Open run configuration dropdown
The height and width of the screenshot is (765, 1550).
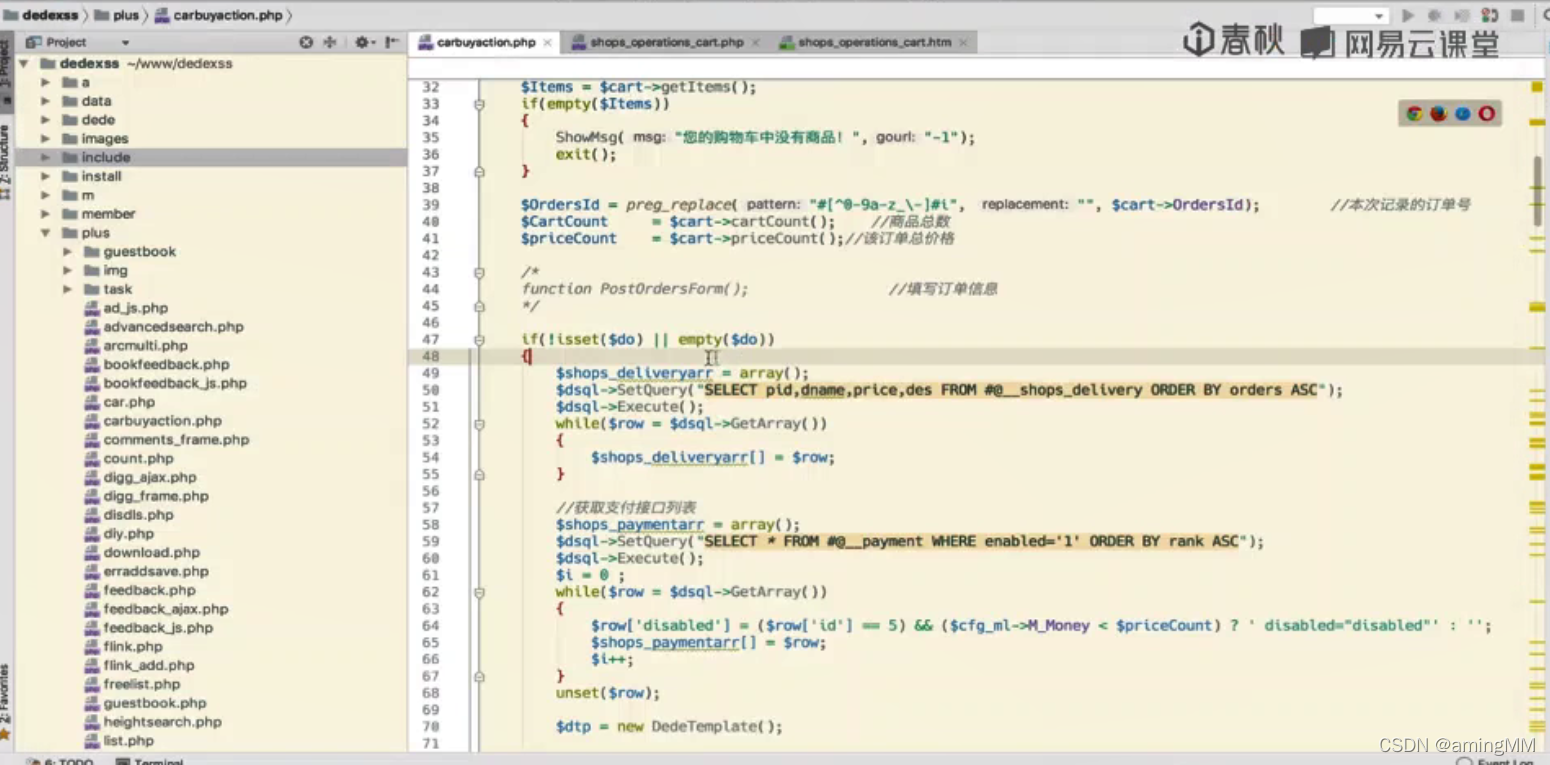(1350, 16)
